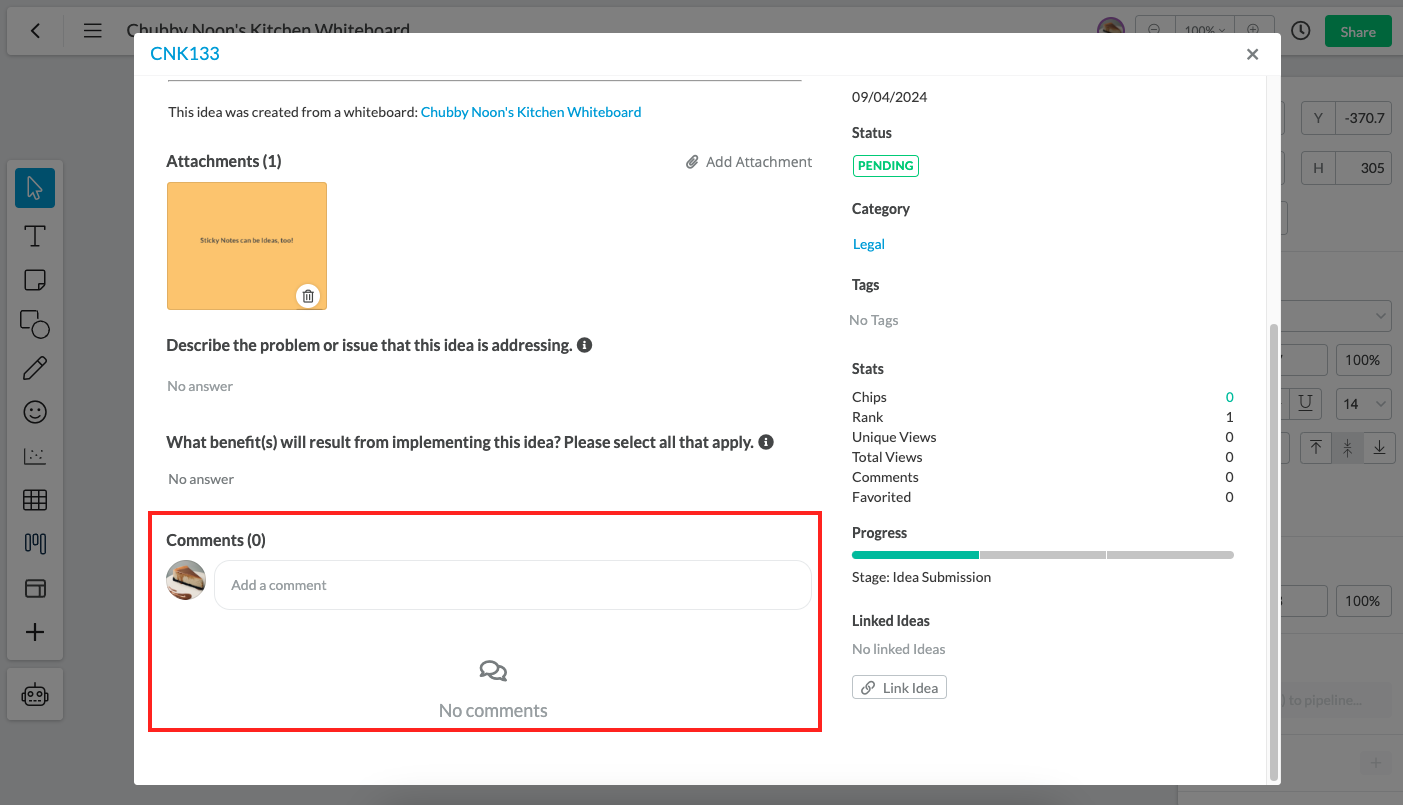Click the 'Stage: Idea Submission' text
The width and height of the screenshot is (1403, 805).
coord(921,577)
